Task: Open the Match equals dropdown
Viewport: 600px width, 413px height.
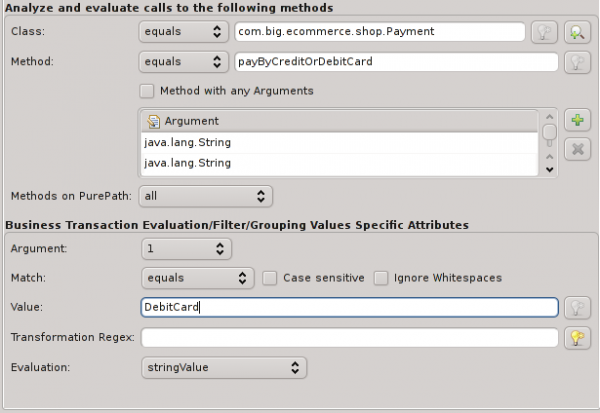Action: tap(198, 278)
